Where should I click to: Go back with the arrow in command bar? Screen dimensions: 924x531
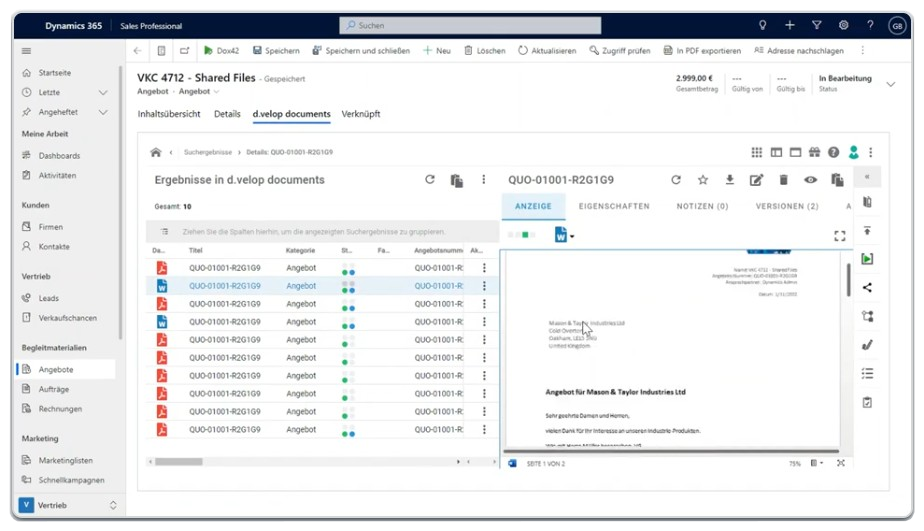point(137,51)
